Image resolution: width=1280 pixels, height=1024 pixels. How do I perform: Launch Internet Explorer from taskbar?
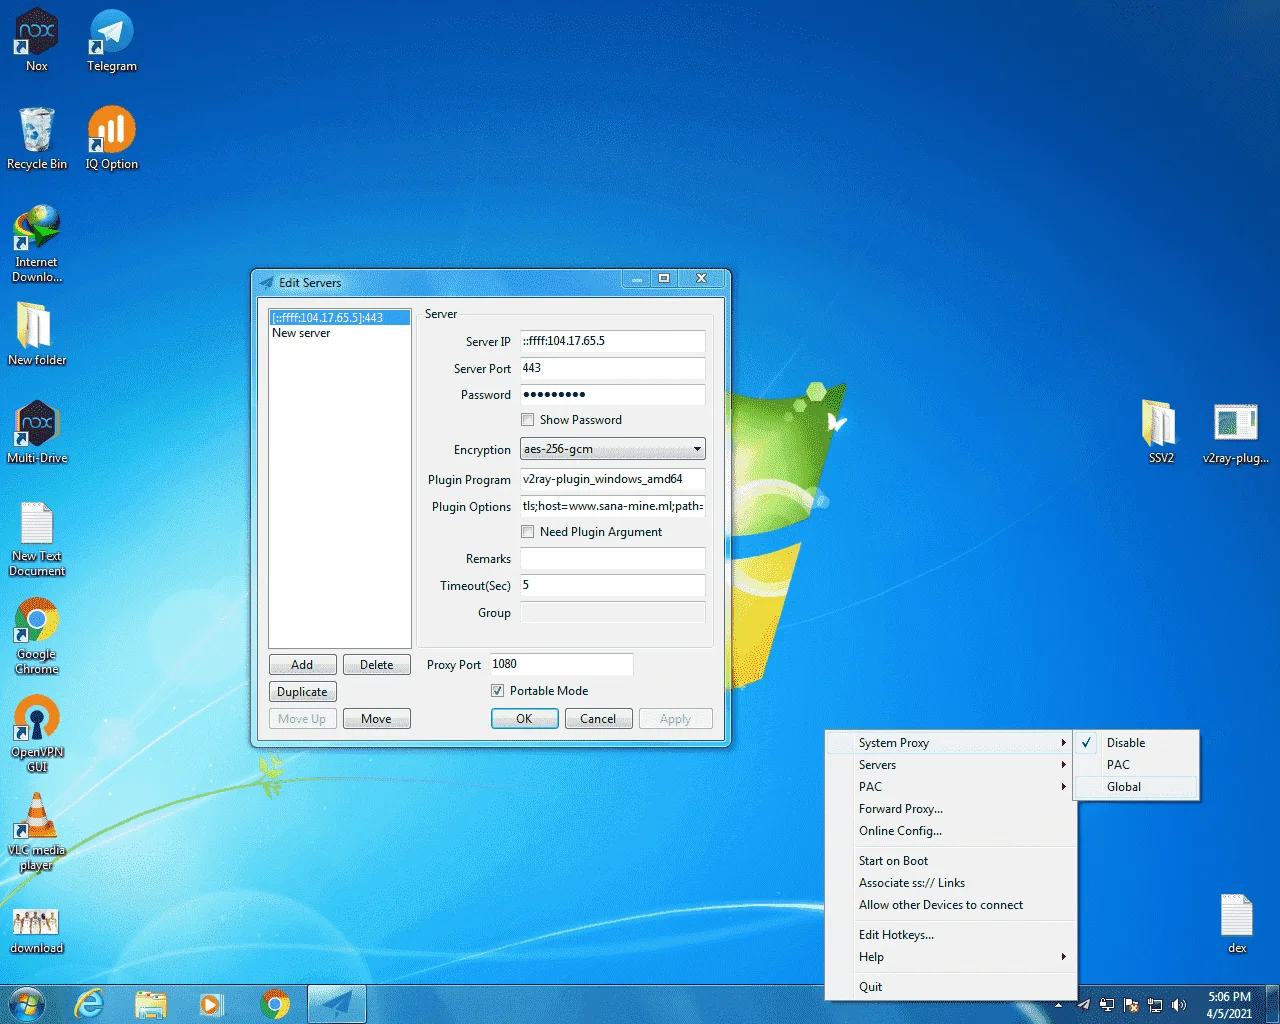point(89,1004)
